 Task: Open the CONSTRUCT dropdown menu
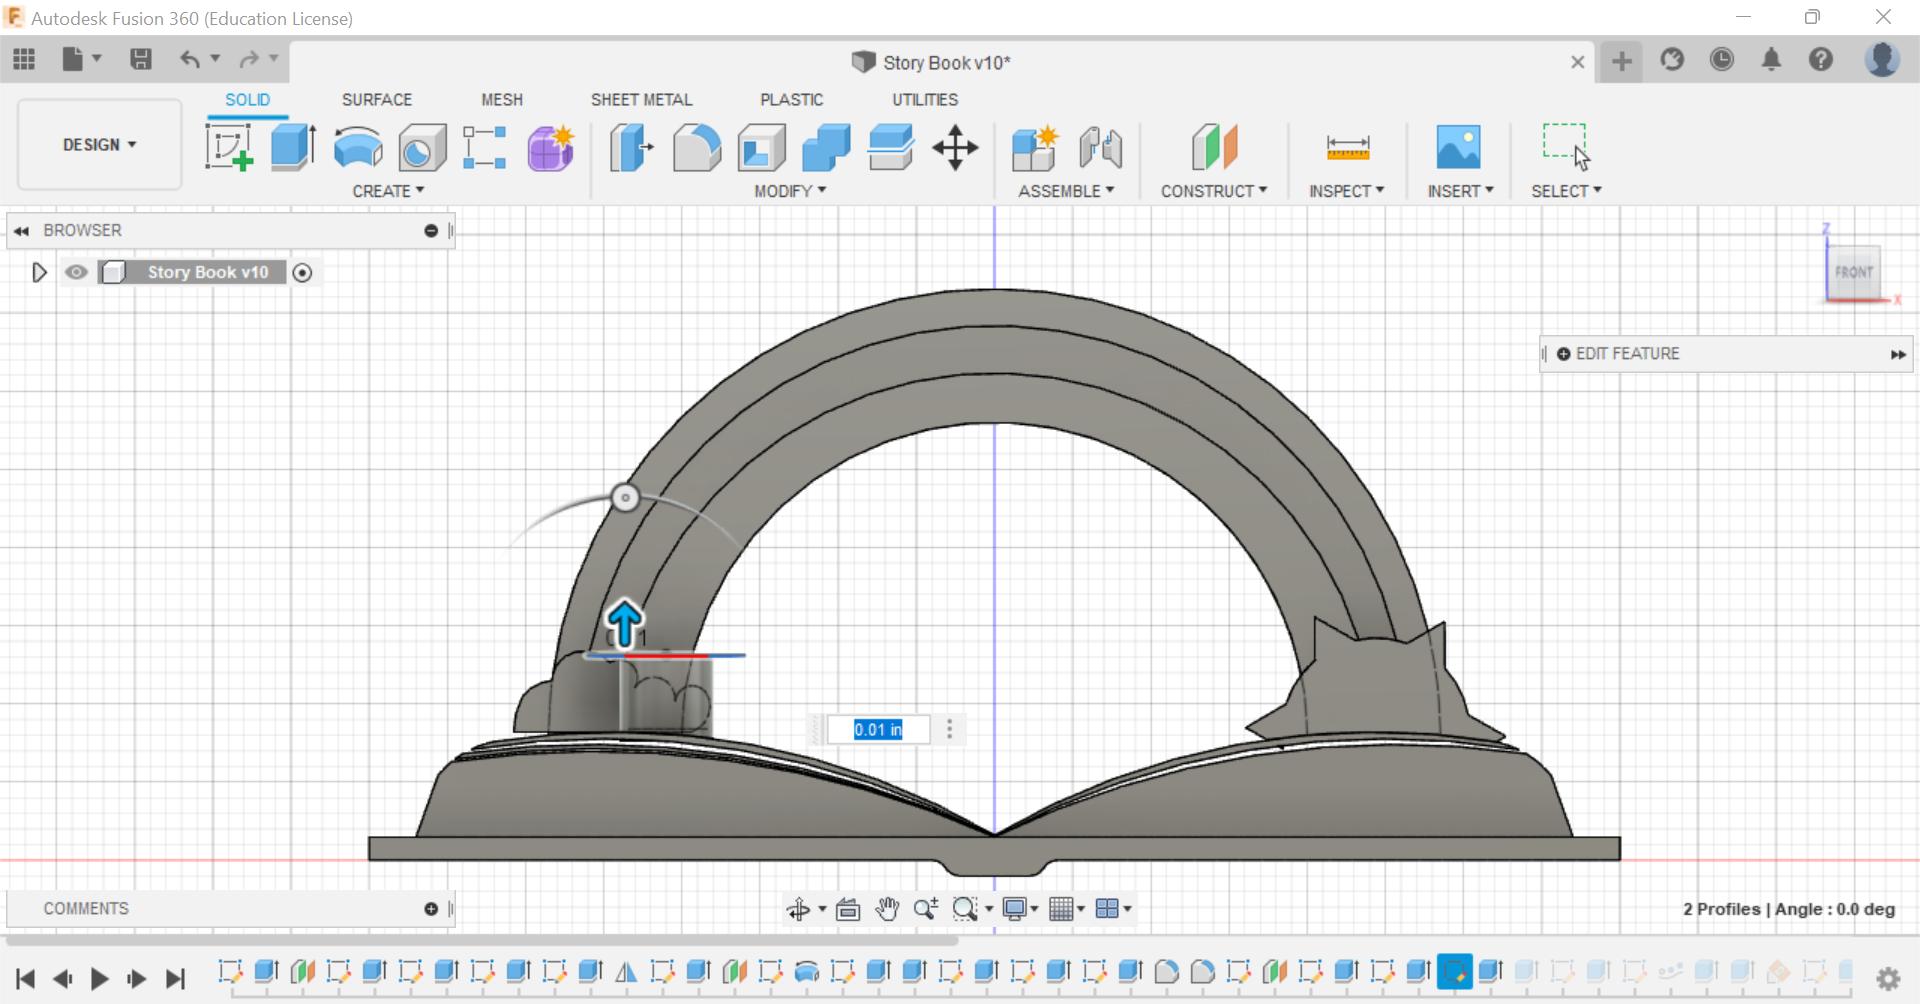tap(1213, 191)
